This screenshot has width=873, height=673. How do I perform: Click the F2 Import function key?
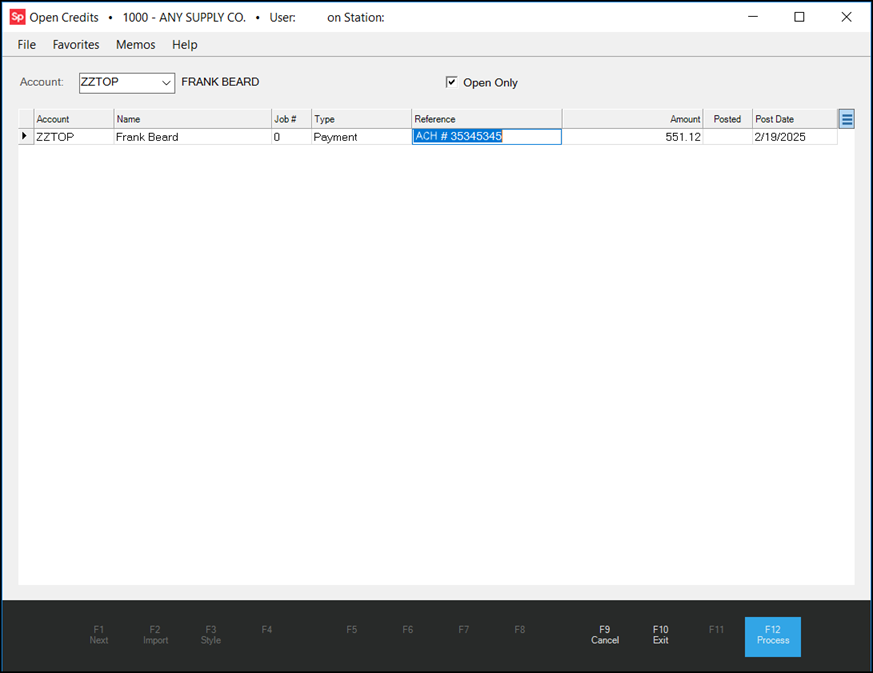tap(155, 635)
